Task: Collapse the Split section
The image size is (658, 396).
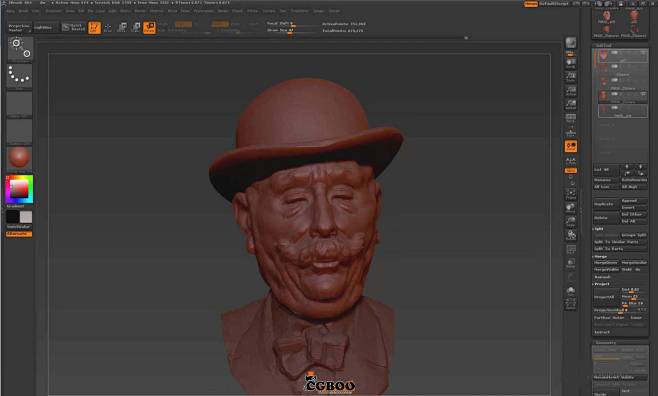Action: (x=598, y=229)
